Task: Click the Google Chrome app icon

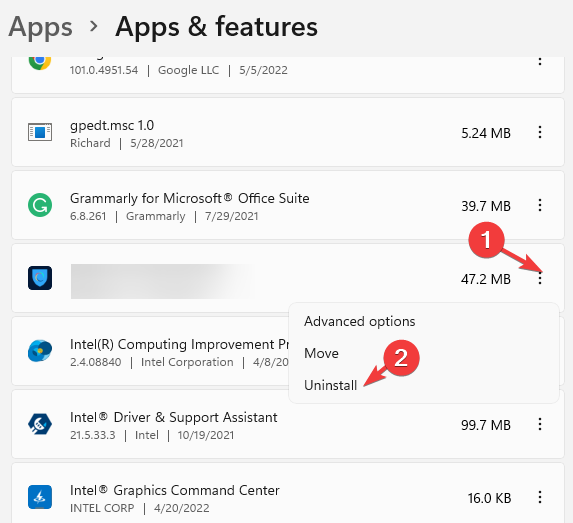Action: (40, 62)
